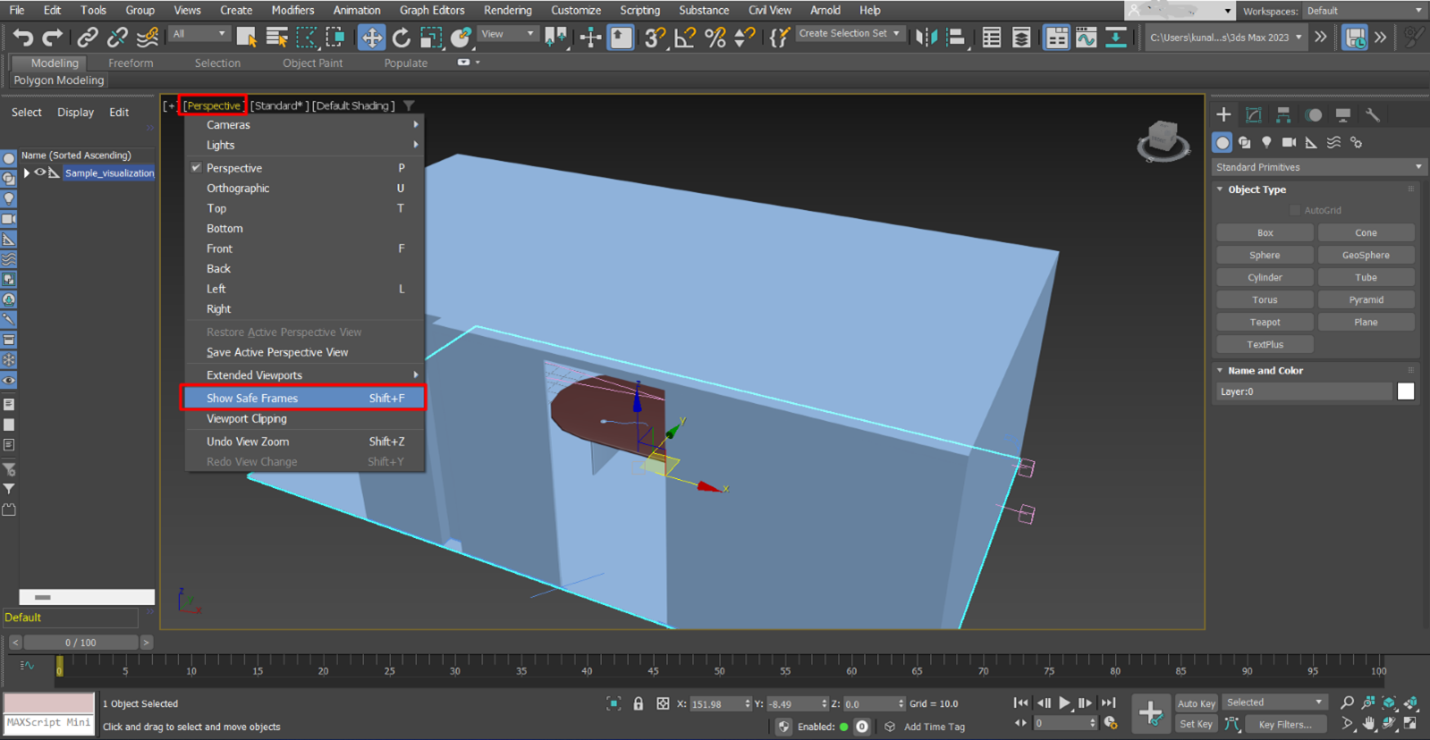Image resolution: width=1430 pixels, height=740 pixels.
Task: Select Sample_visualization in the Scene Explorer
Action: click(x=110, y=172)
